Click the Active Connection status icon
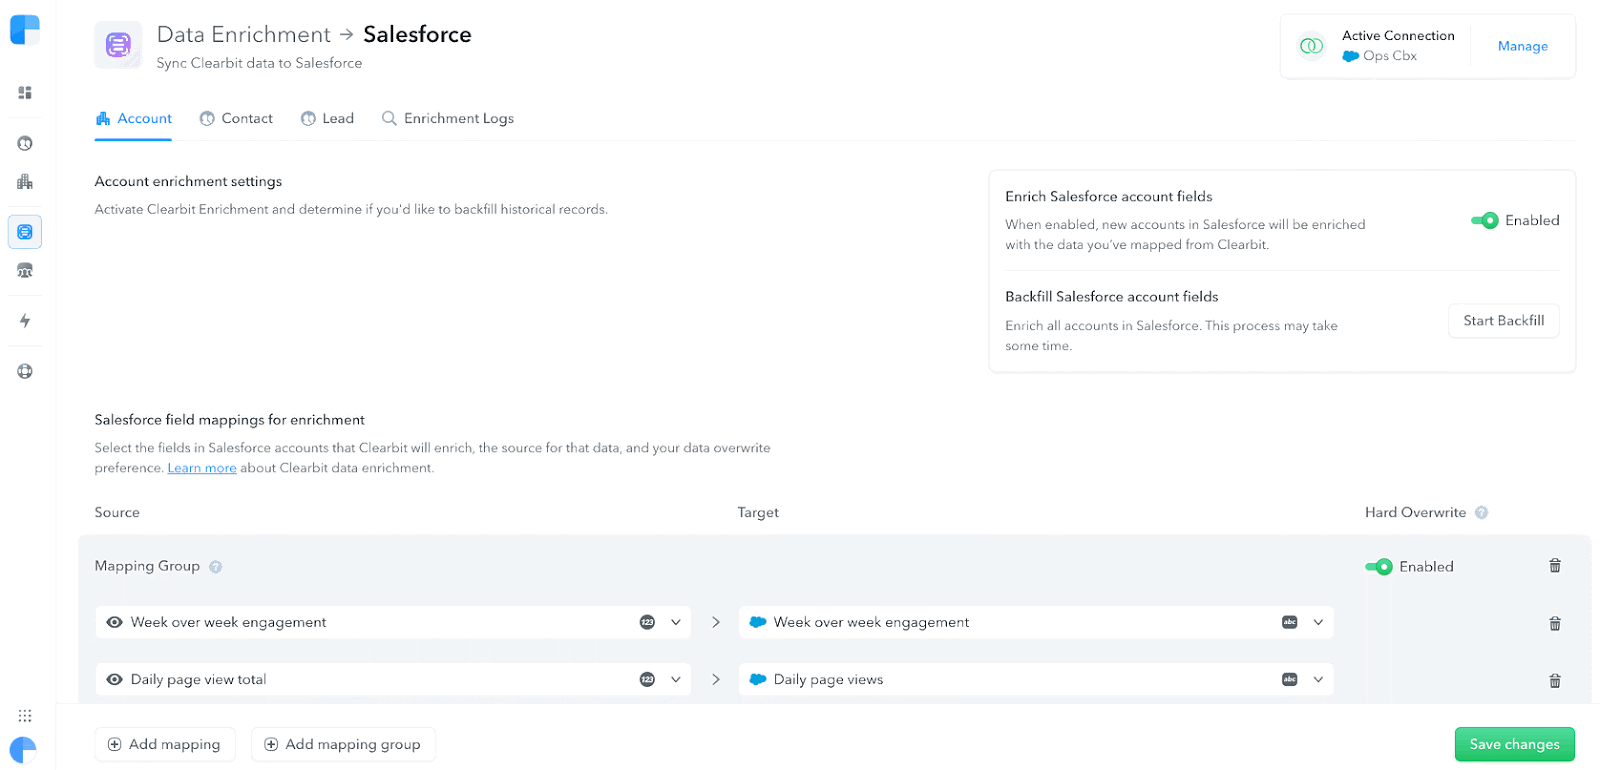1600x770 pixels. pyautogui.click(x=1311, y=46)
